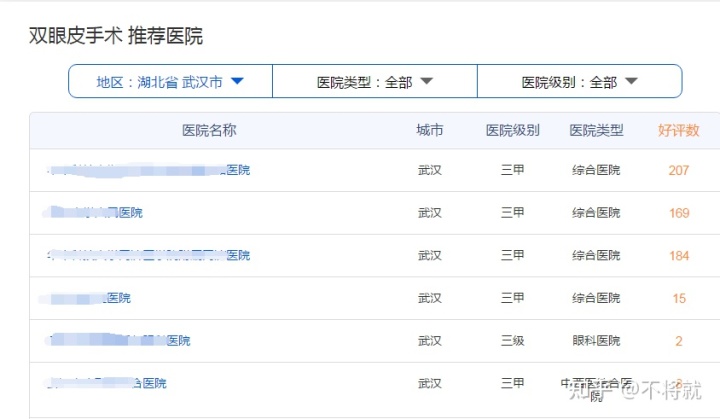Open the 地区 湖北省 武汉市 dropdown
This screenshot has width=720, height=419.
coord(170,82)
